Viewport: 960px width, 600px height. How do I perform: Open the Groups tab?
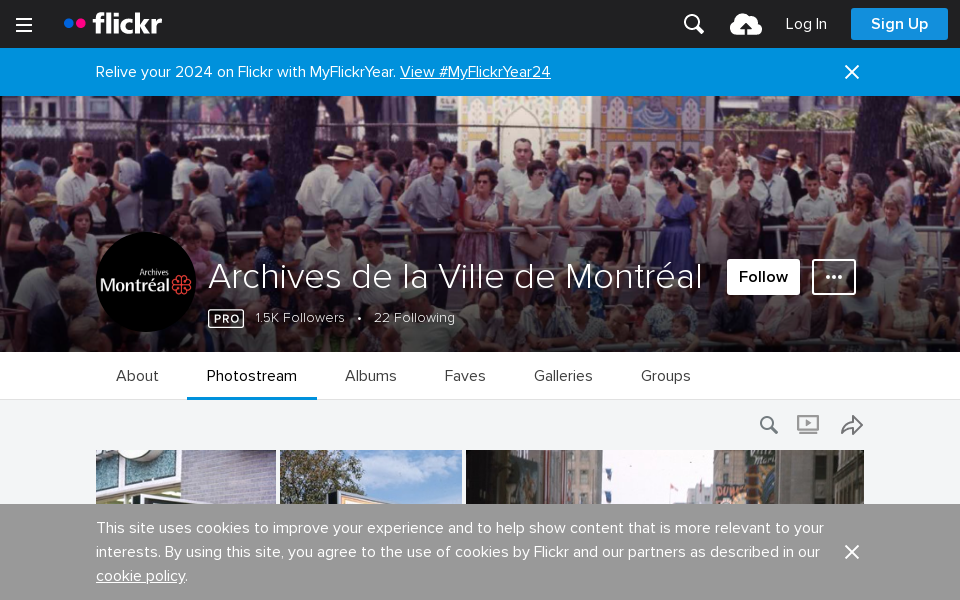pyautogui.click(x=666, y=376)
